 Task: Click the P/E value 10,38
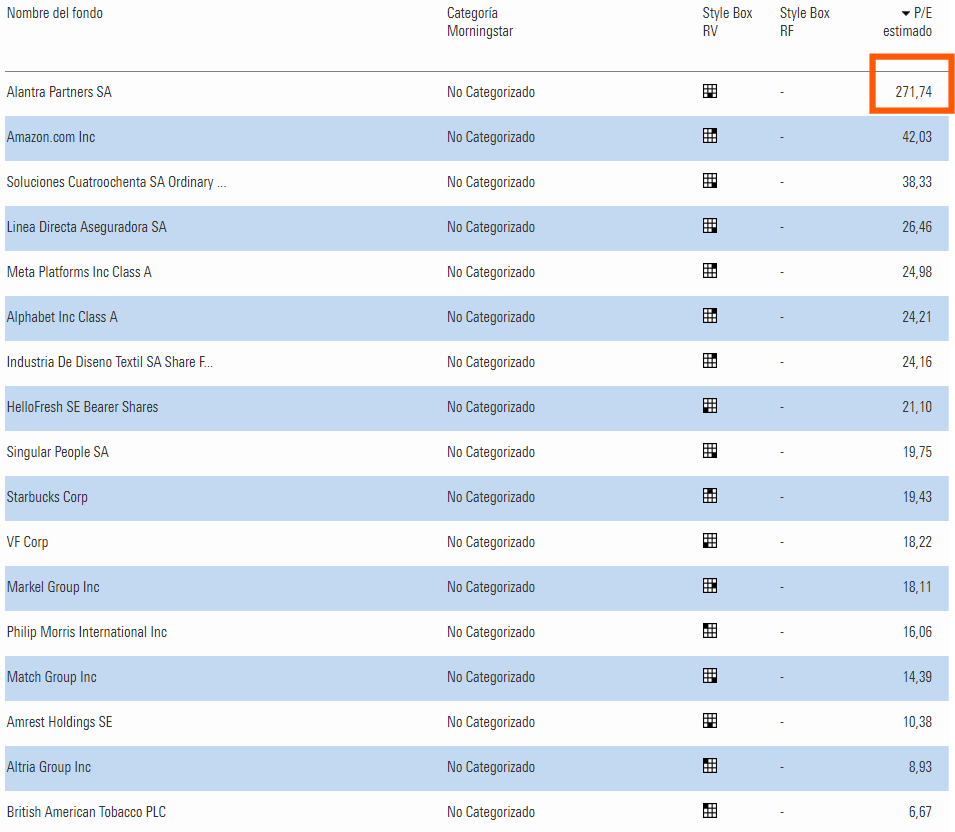(x=917, y=723)
